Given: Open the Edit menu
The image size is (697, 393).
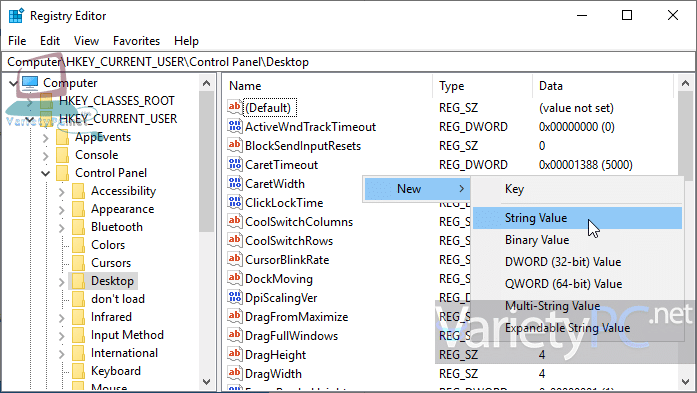Looking at the screenshot, I should point(50,41).
